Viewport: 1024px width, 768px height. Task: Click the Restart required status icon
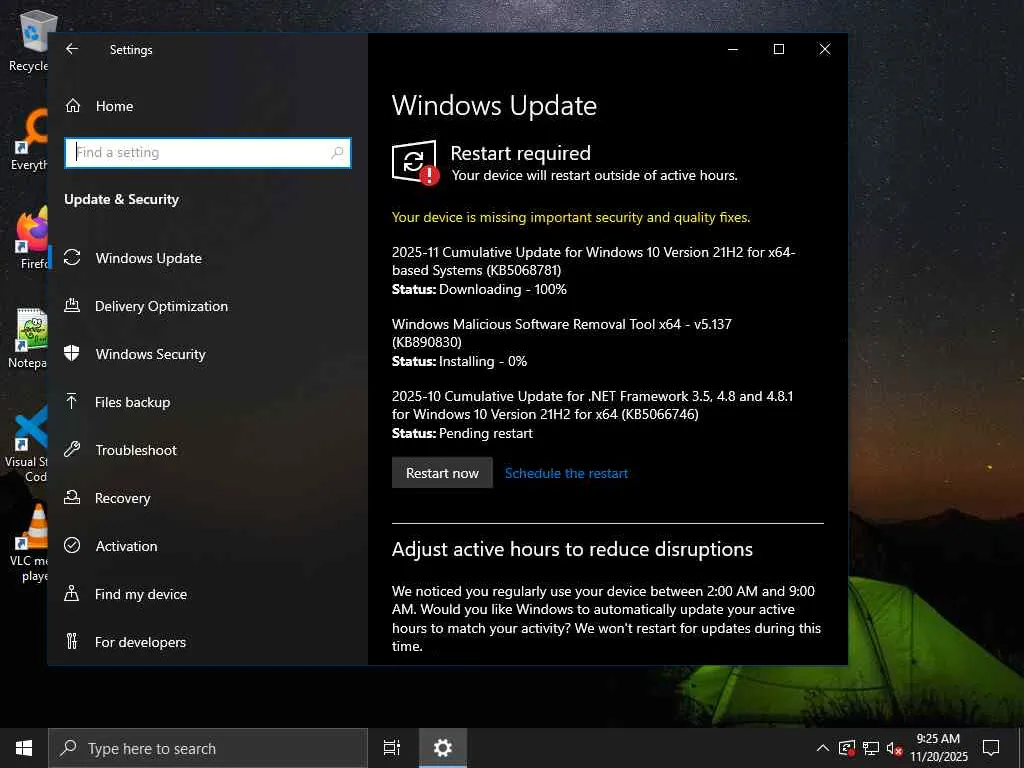click(415, 163)
